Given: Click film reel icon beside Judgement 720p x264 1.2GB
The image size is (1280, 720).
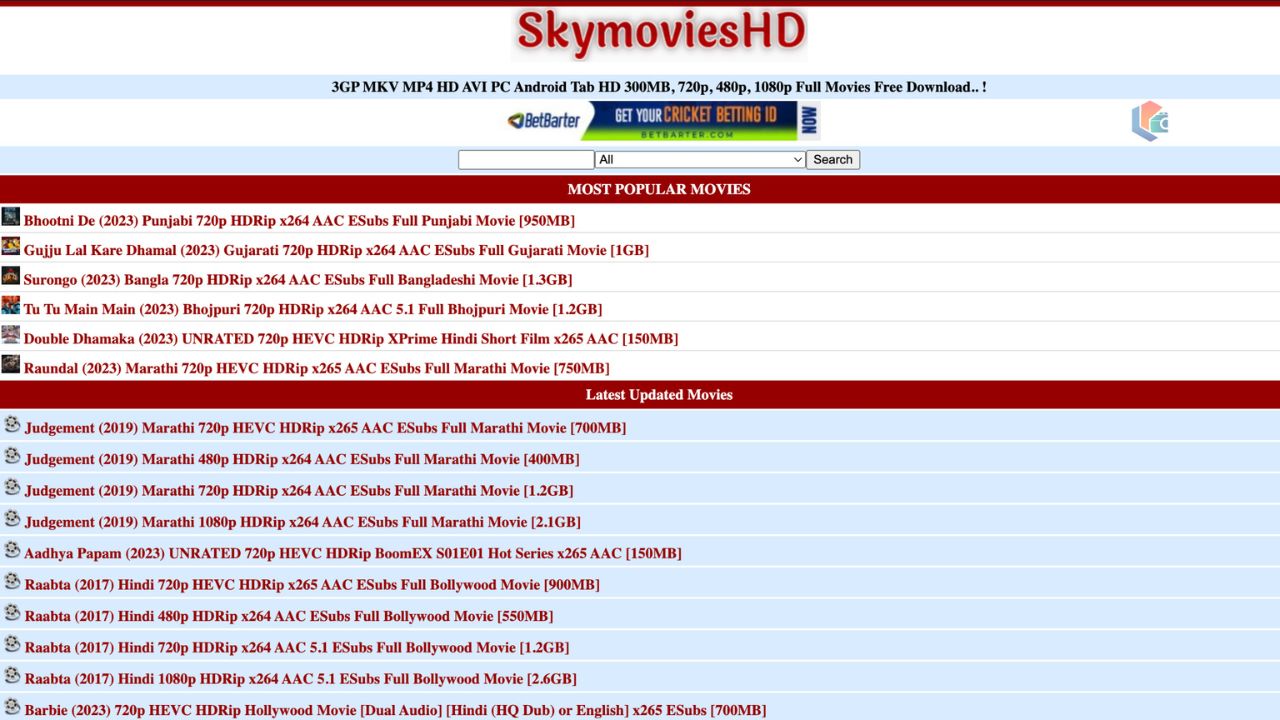Looking at the screenshot, I should point(12,487).
